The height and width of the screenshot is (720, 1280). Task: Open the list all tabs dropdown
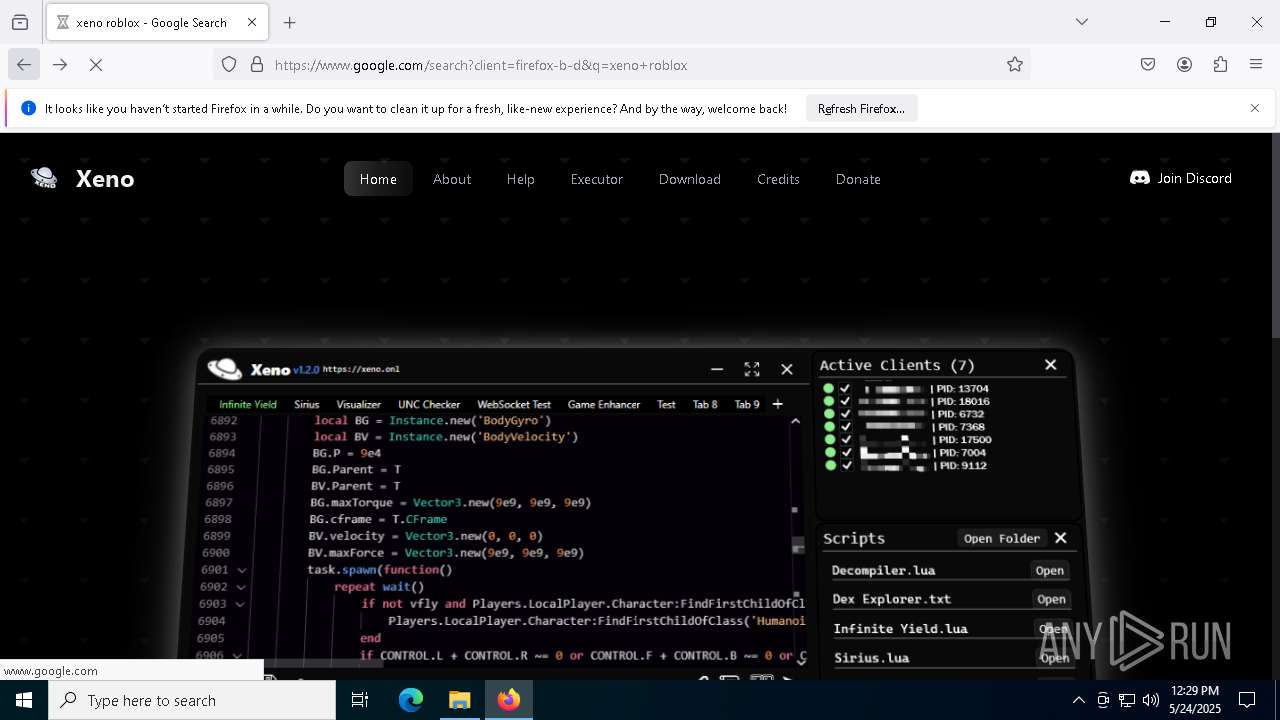tap(1082, 22)
